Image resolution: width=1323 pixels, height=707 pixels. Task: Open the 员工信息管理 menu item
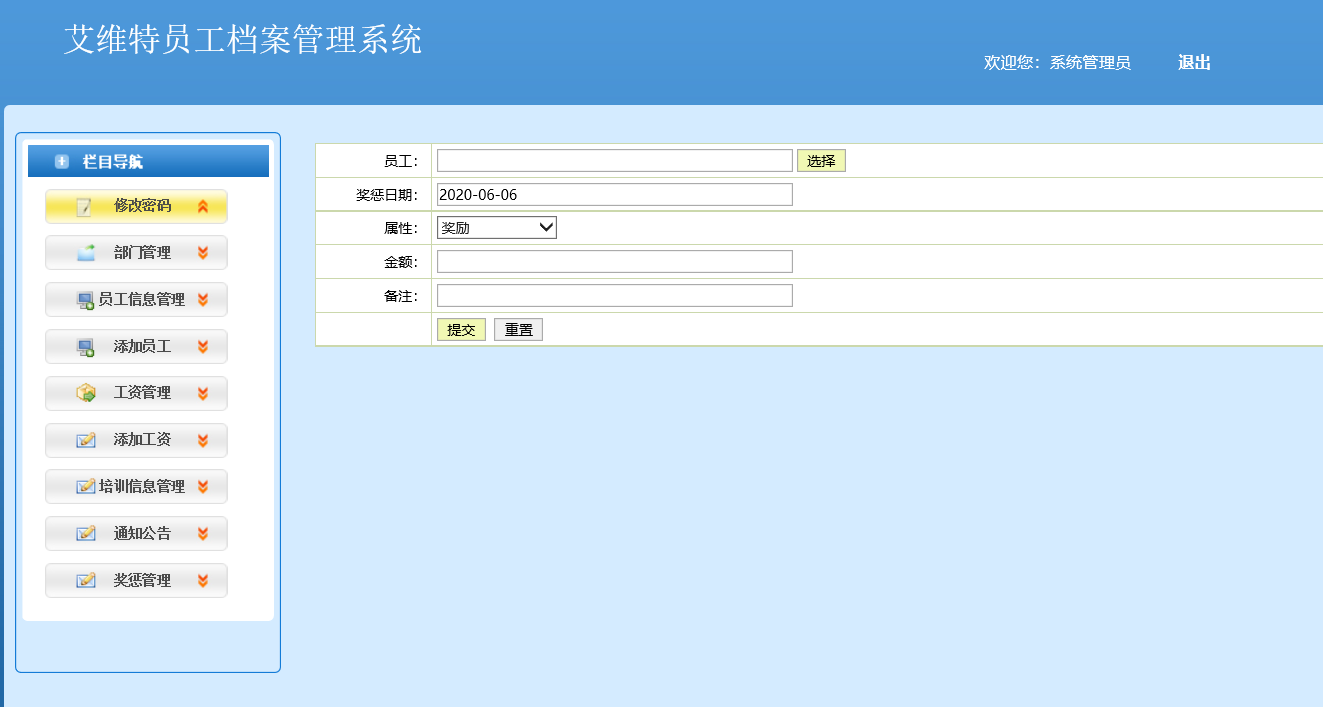[x=136, y=300]
